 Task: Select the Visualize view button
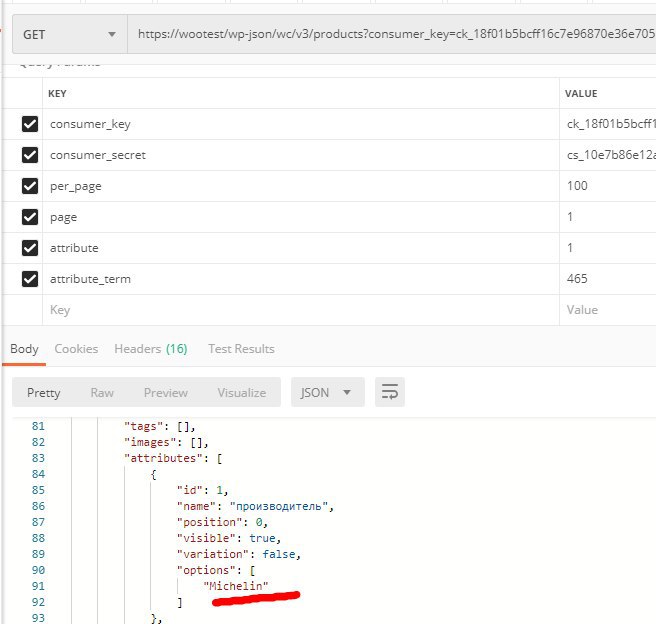(241, 393)
